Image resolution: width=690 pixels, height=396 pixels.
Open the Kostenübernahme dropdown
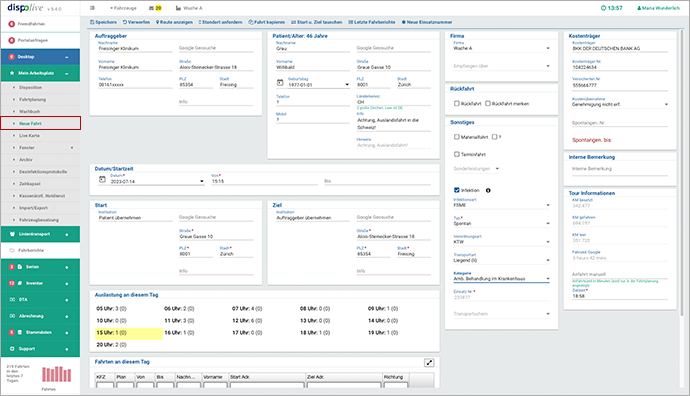620,104
